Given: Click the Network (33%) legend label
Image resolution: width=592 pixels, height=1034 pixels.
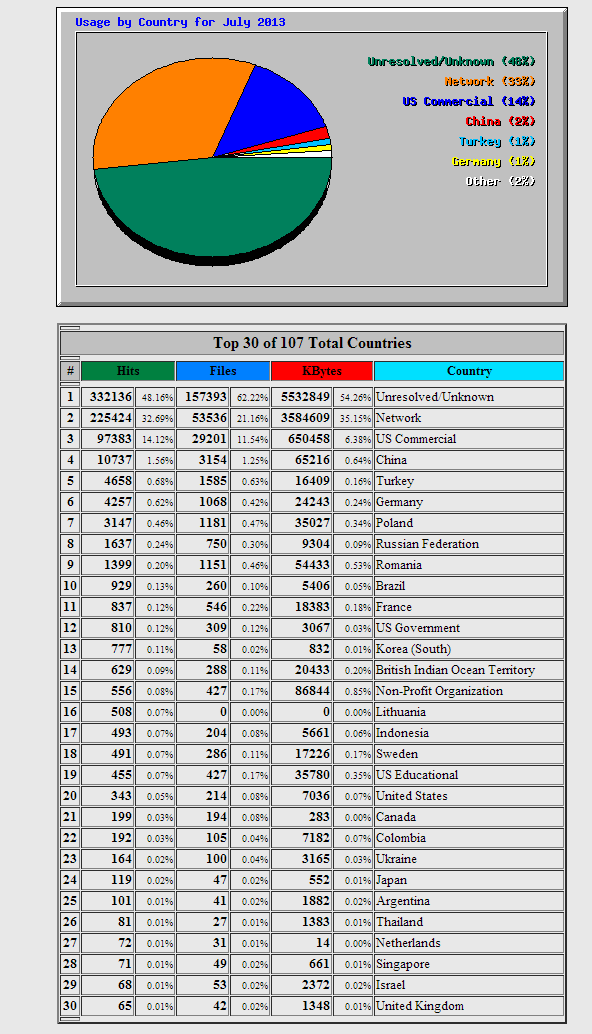Looking at the screenshot, I should [490, 81].
